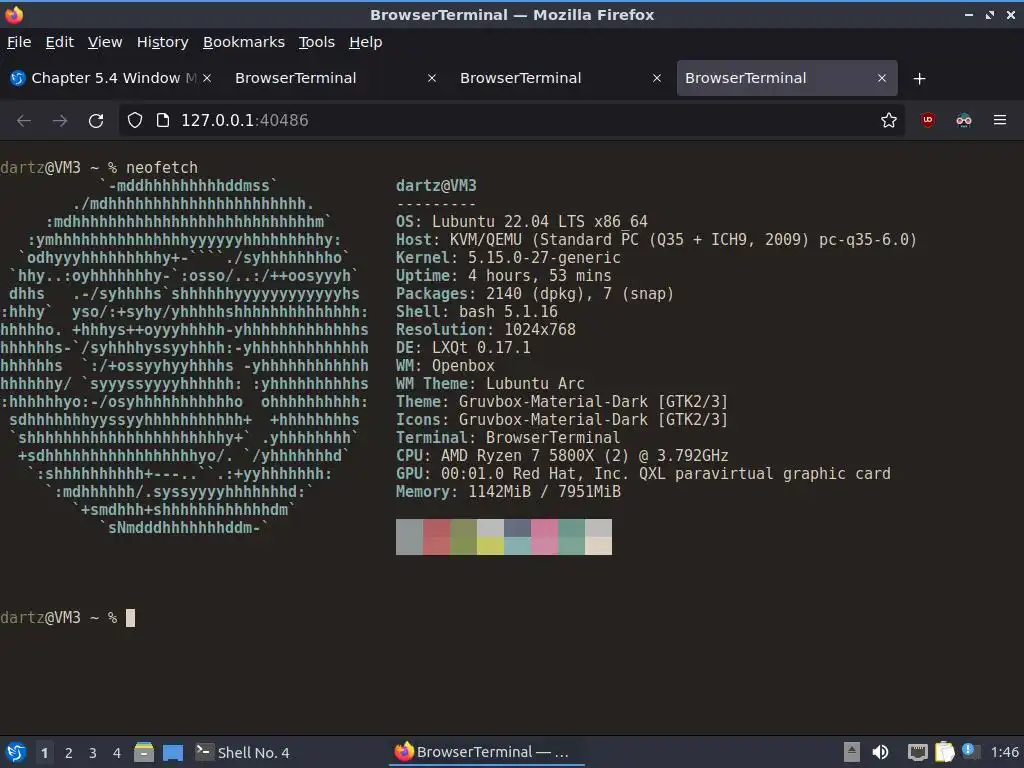Image resolution: width=1024 pixels, height=768 pixels.
Task: Open the tracking protection shield icon
Action: 135,120
